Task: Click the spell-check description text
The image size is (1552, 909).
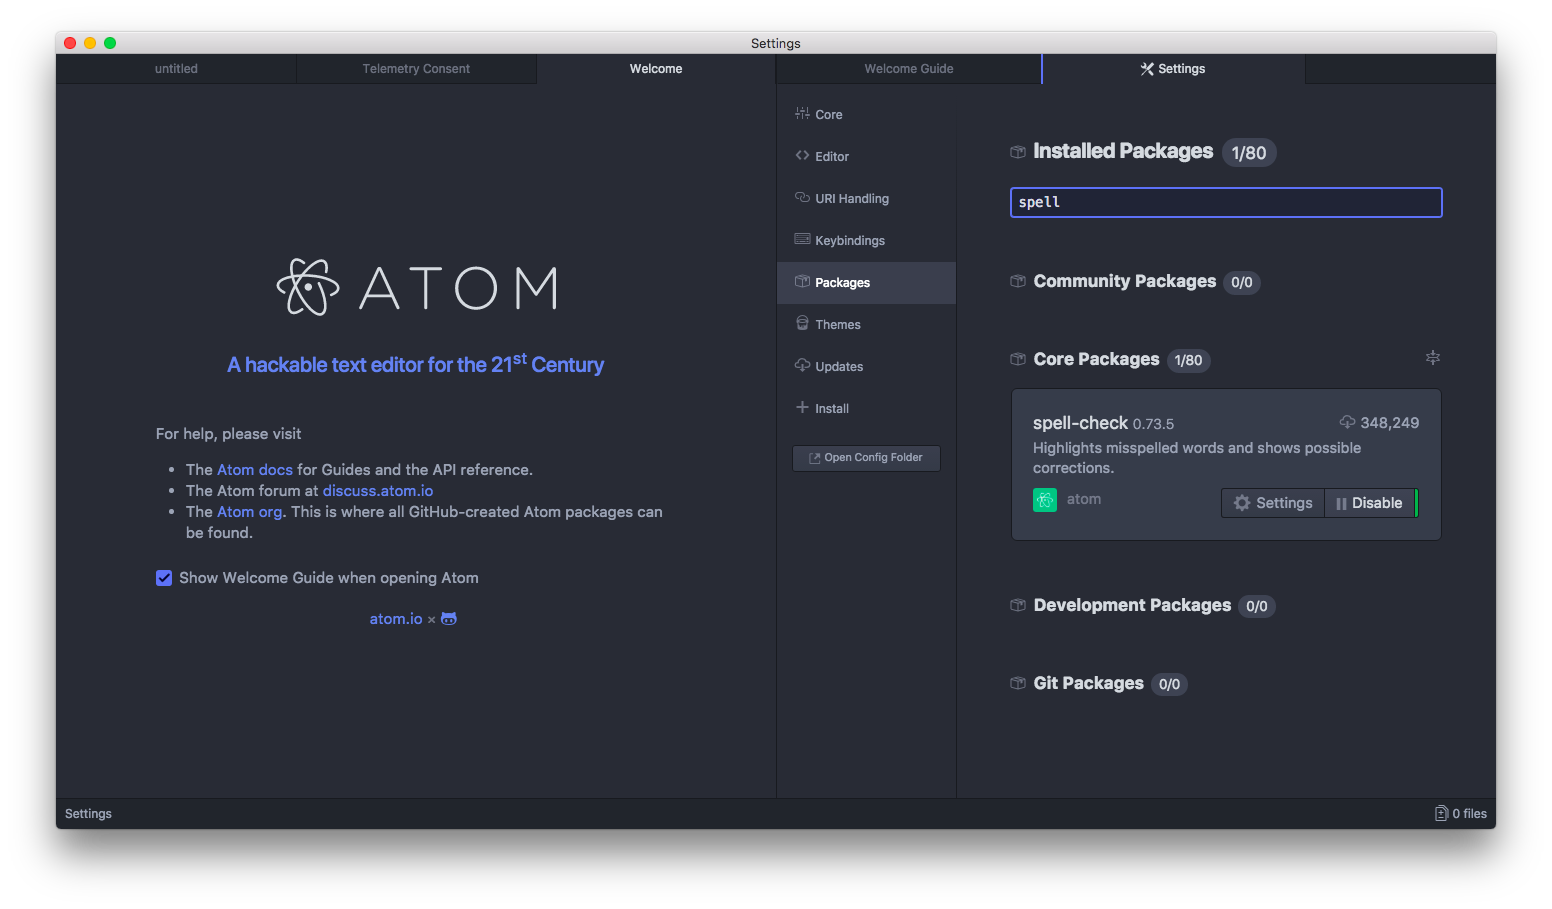Action: tap(1197, 458)
